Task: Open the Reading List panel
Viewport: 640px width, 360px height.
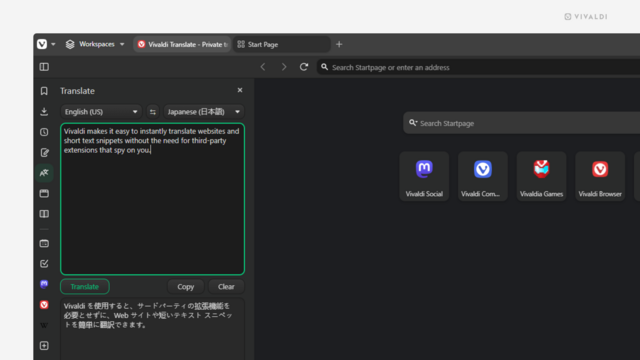Action: 44,214
